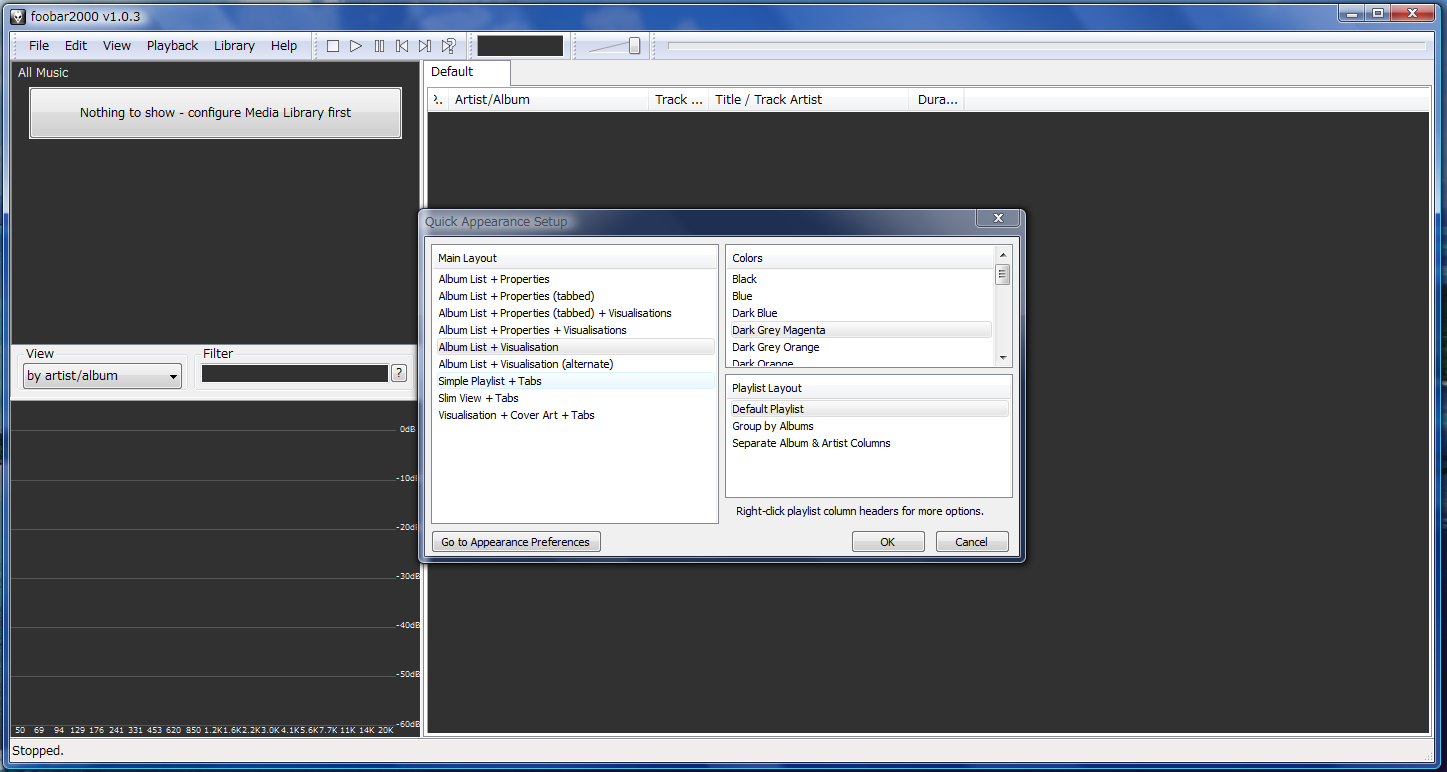The width and height of the screenshot is (1447, 772).
Task: Open the Help menu
Action: click(284, 46)
